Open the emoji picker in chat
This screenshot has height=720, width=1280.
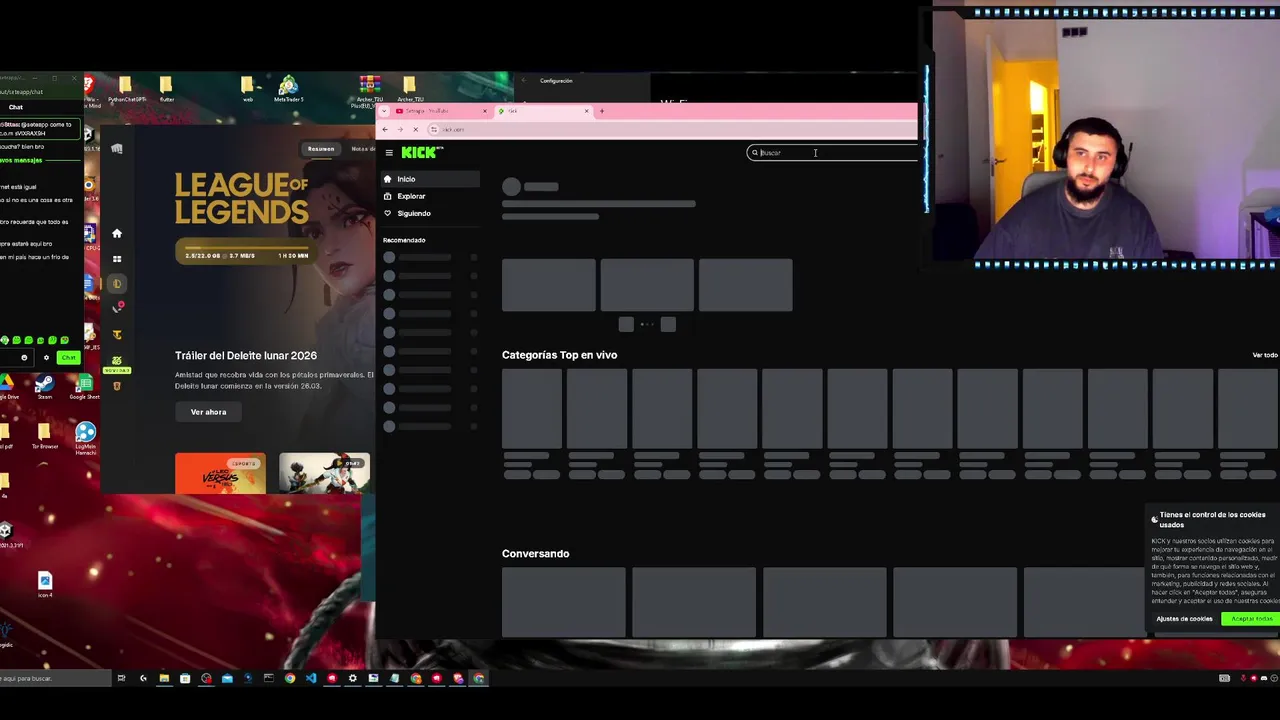[24, 358]
